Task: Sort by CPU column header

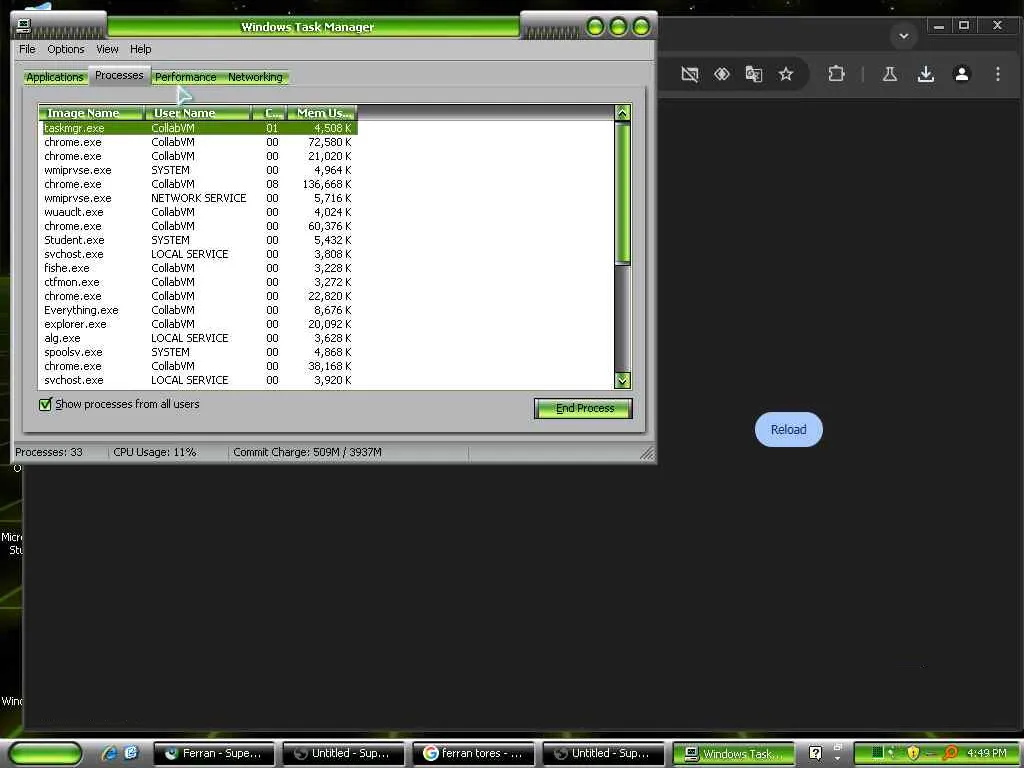Action: pos(270,113)
